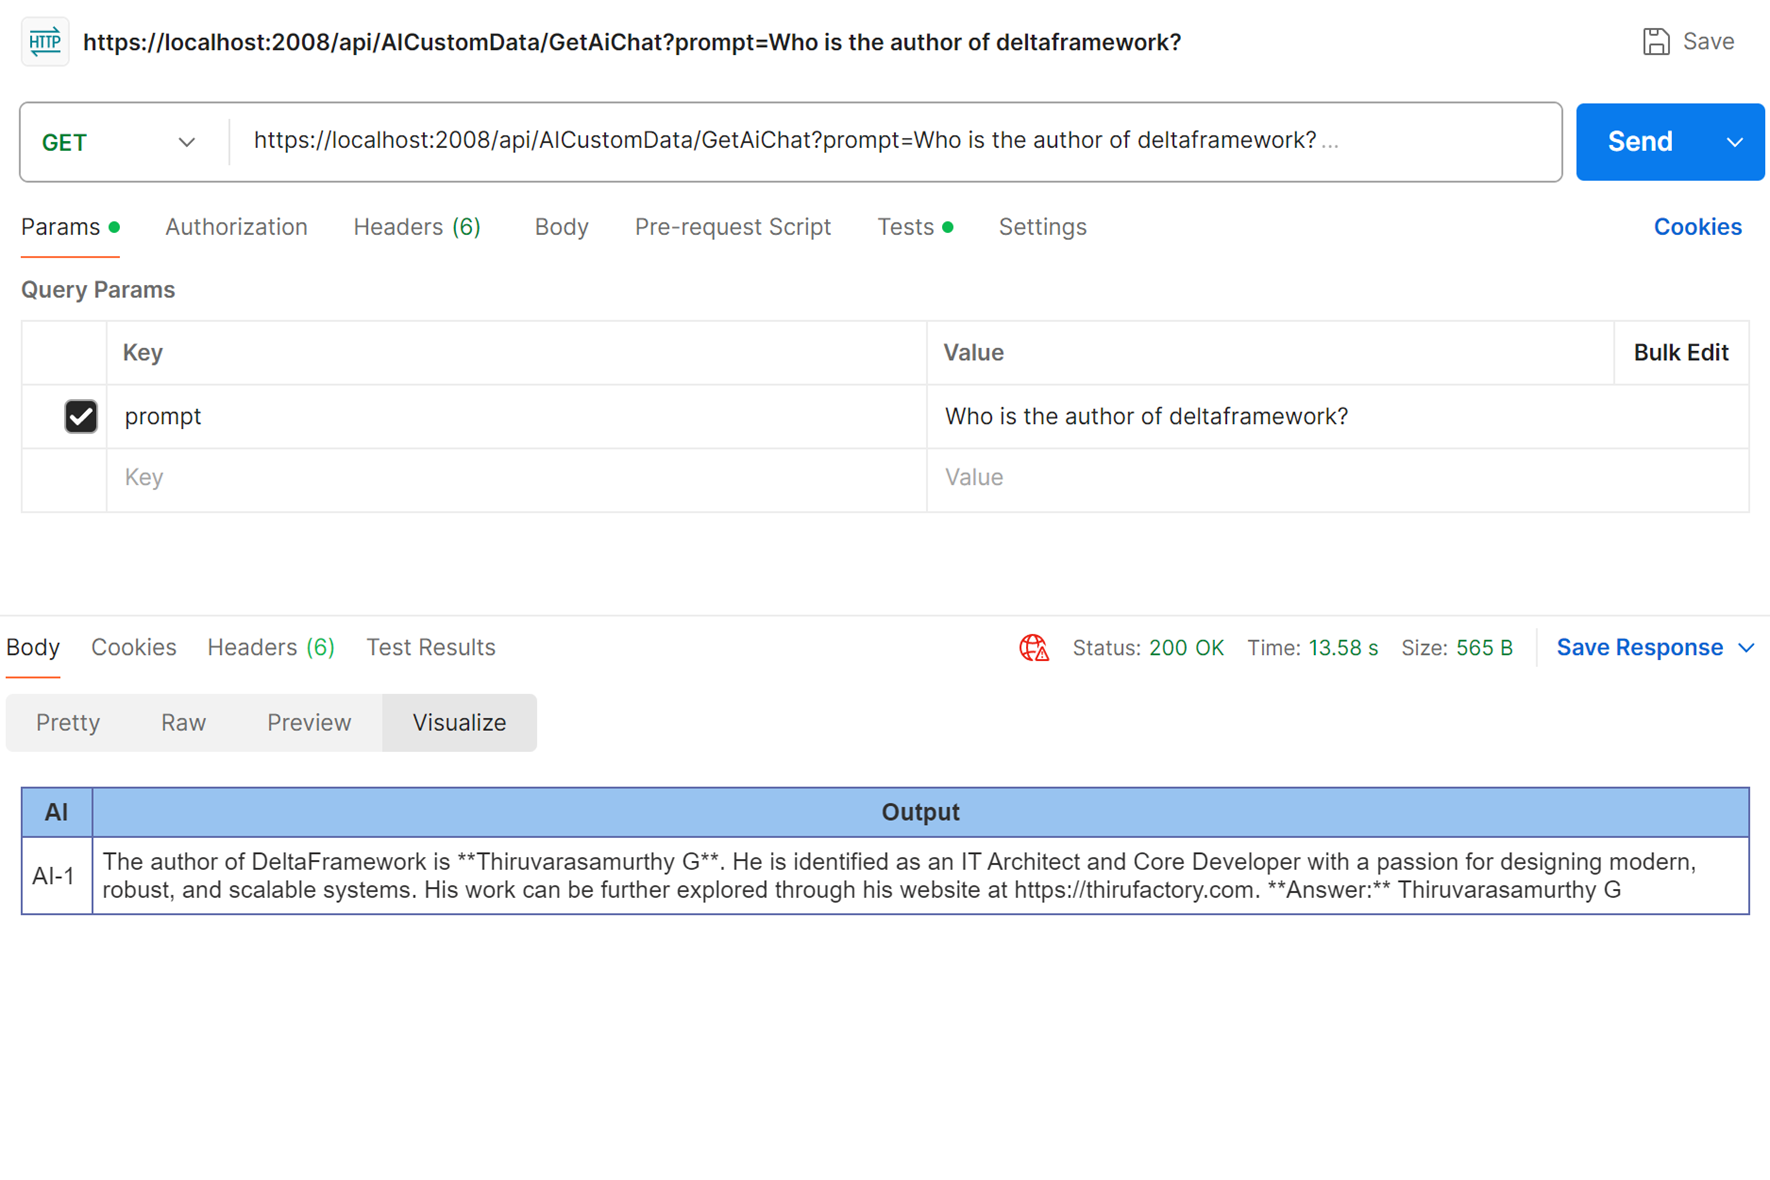Open the Authorization tab
Screen dimensions: 1770x1180
pyautogui.click(x=236, y=227)
